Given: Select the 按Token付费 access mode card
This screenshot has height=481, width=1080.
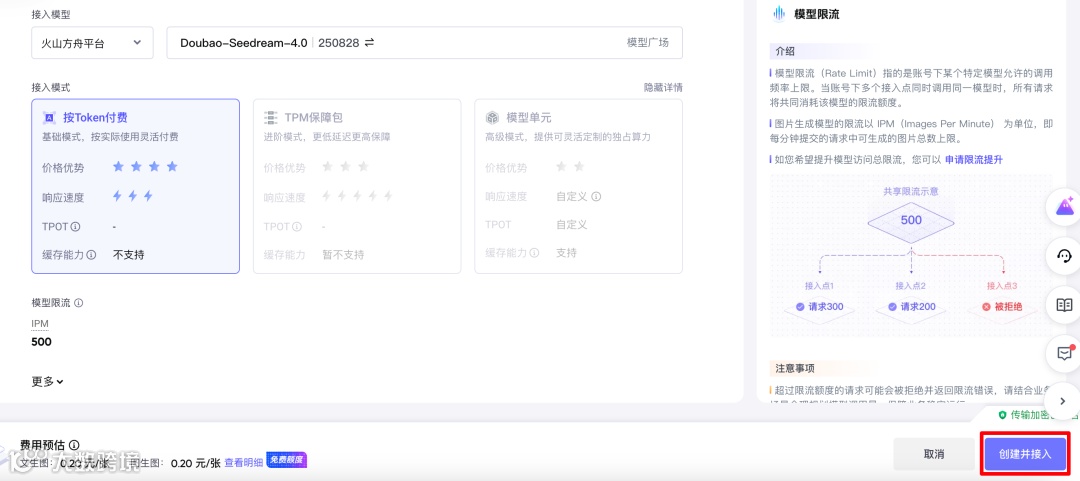Looking at the screenshot, I should click(x=136, y=186).
